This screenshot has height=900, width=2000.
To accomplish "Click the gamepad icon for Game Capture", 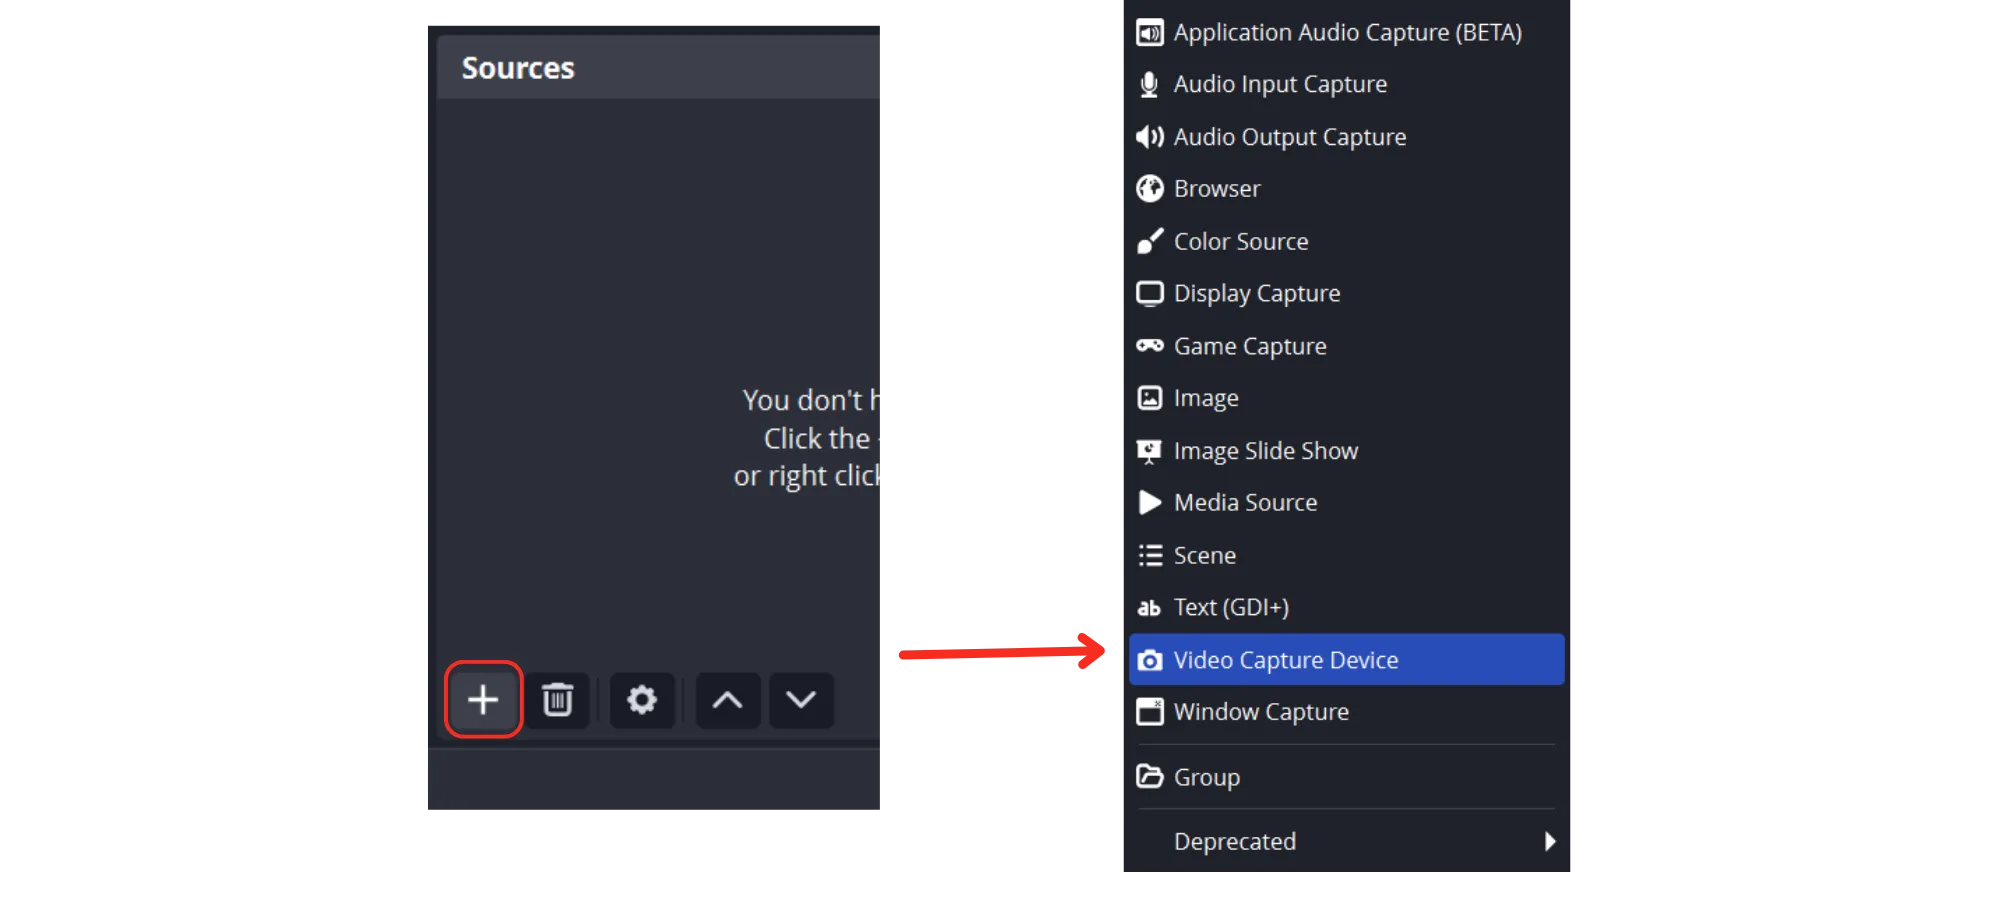I will (1150, 346).
